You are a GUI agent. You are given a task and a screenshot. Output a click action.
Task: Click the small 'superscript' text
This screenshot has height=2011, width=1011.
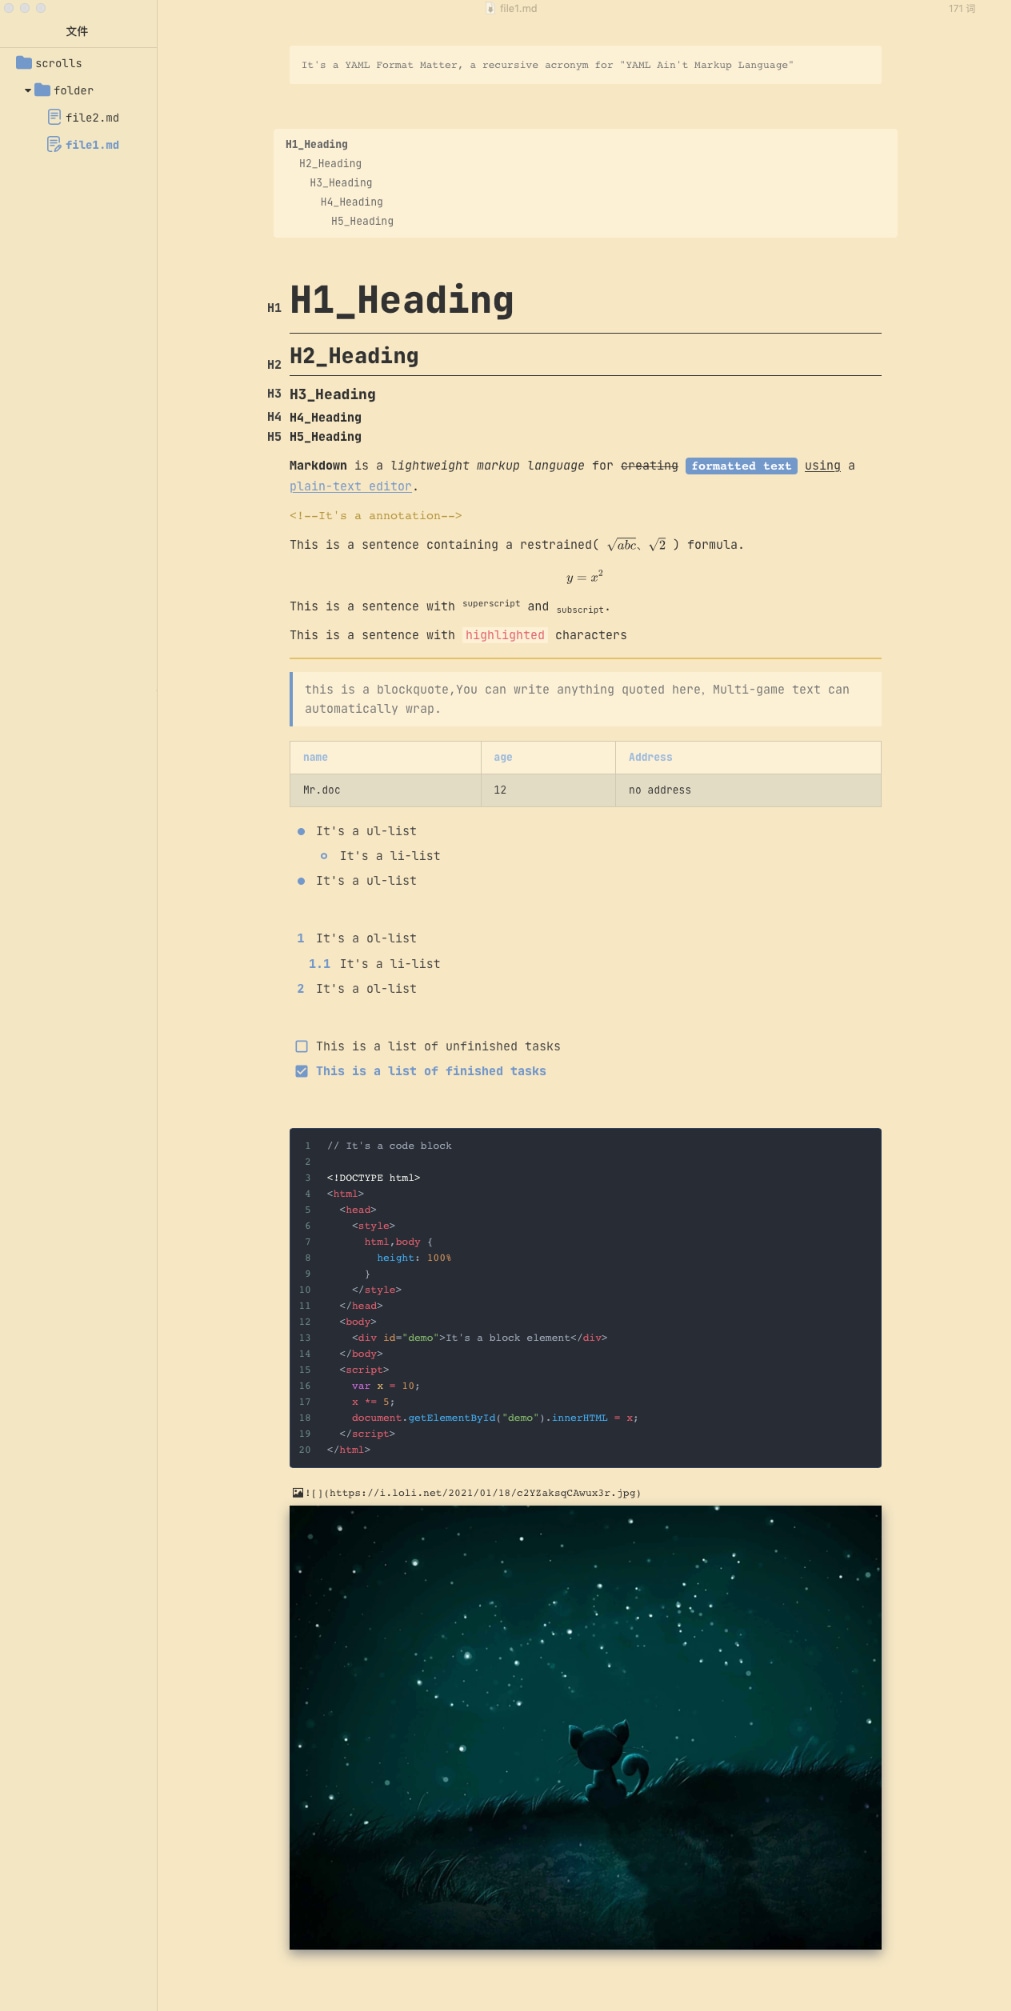point(491,603)
